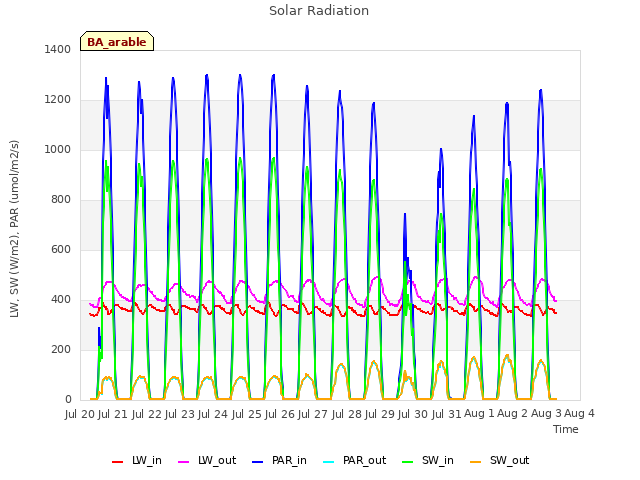Click the PAR_out cyan legend swatch
This screenshot has height=480, width=640.
click(328, 462)
